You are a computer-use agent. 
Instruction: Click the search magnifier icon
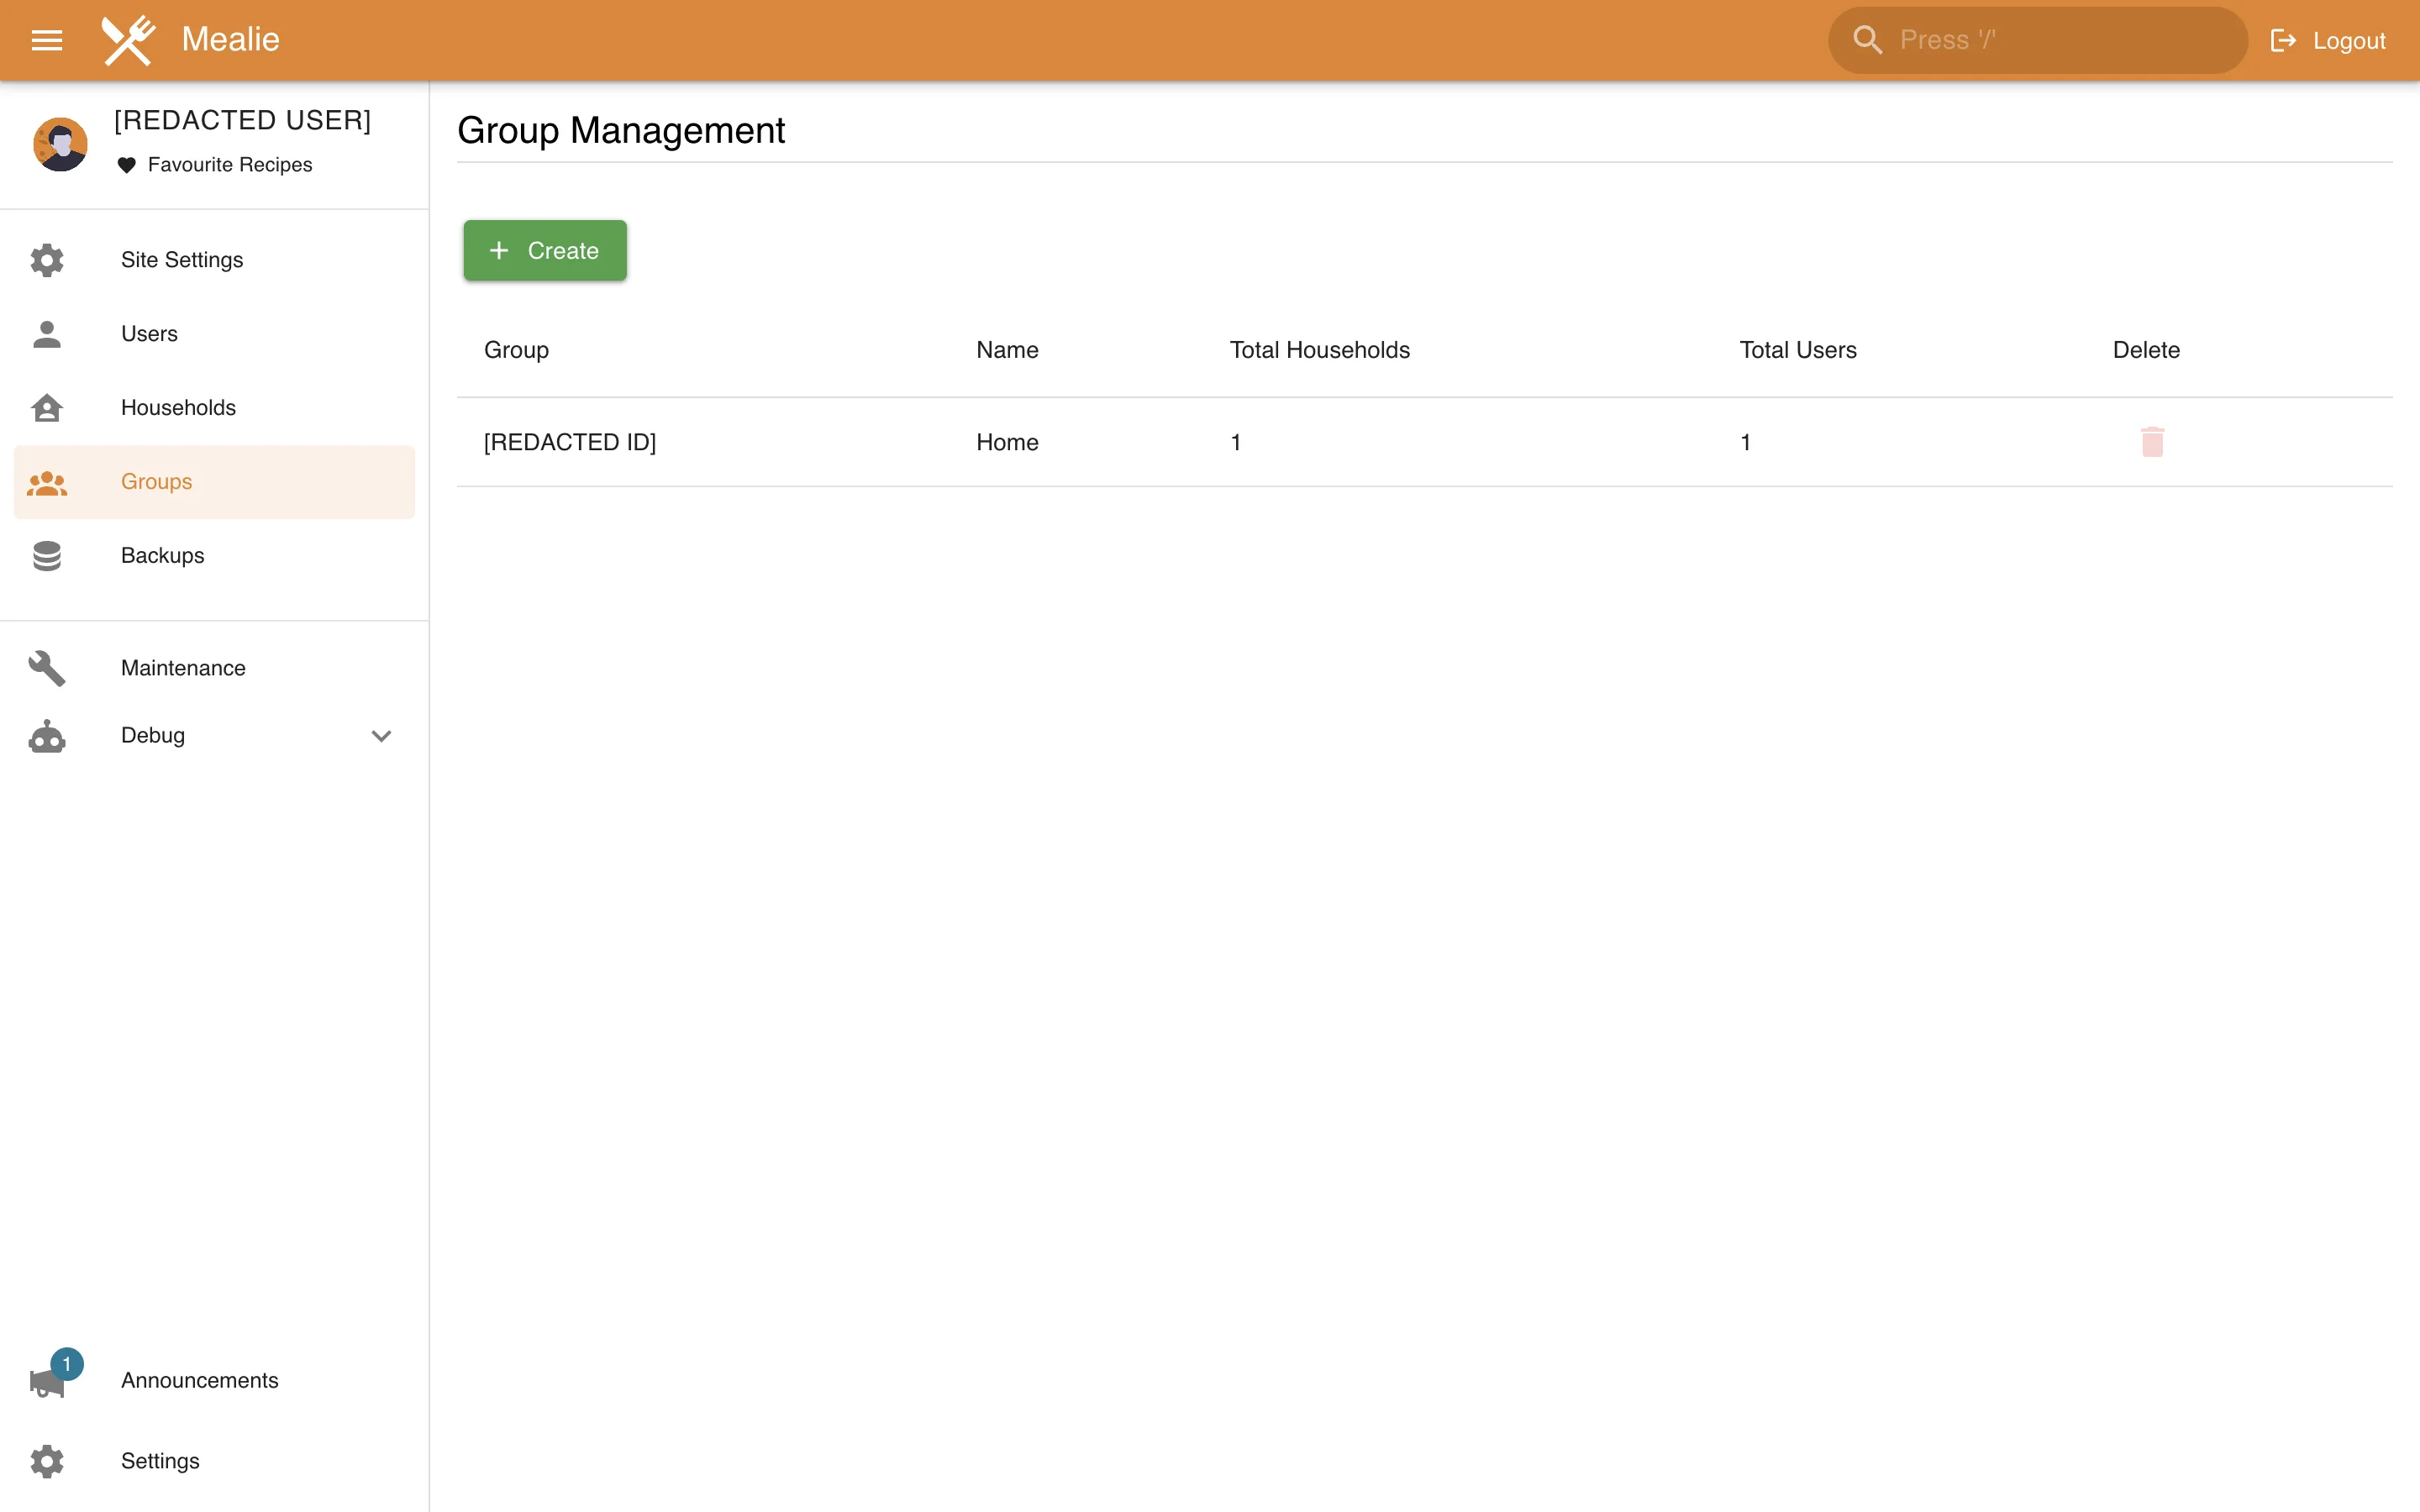[1867, 40]
